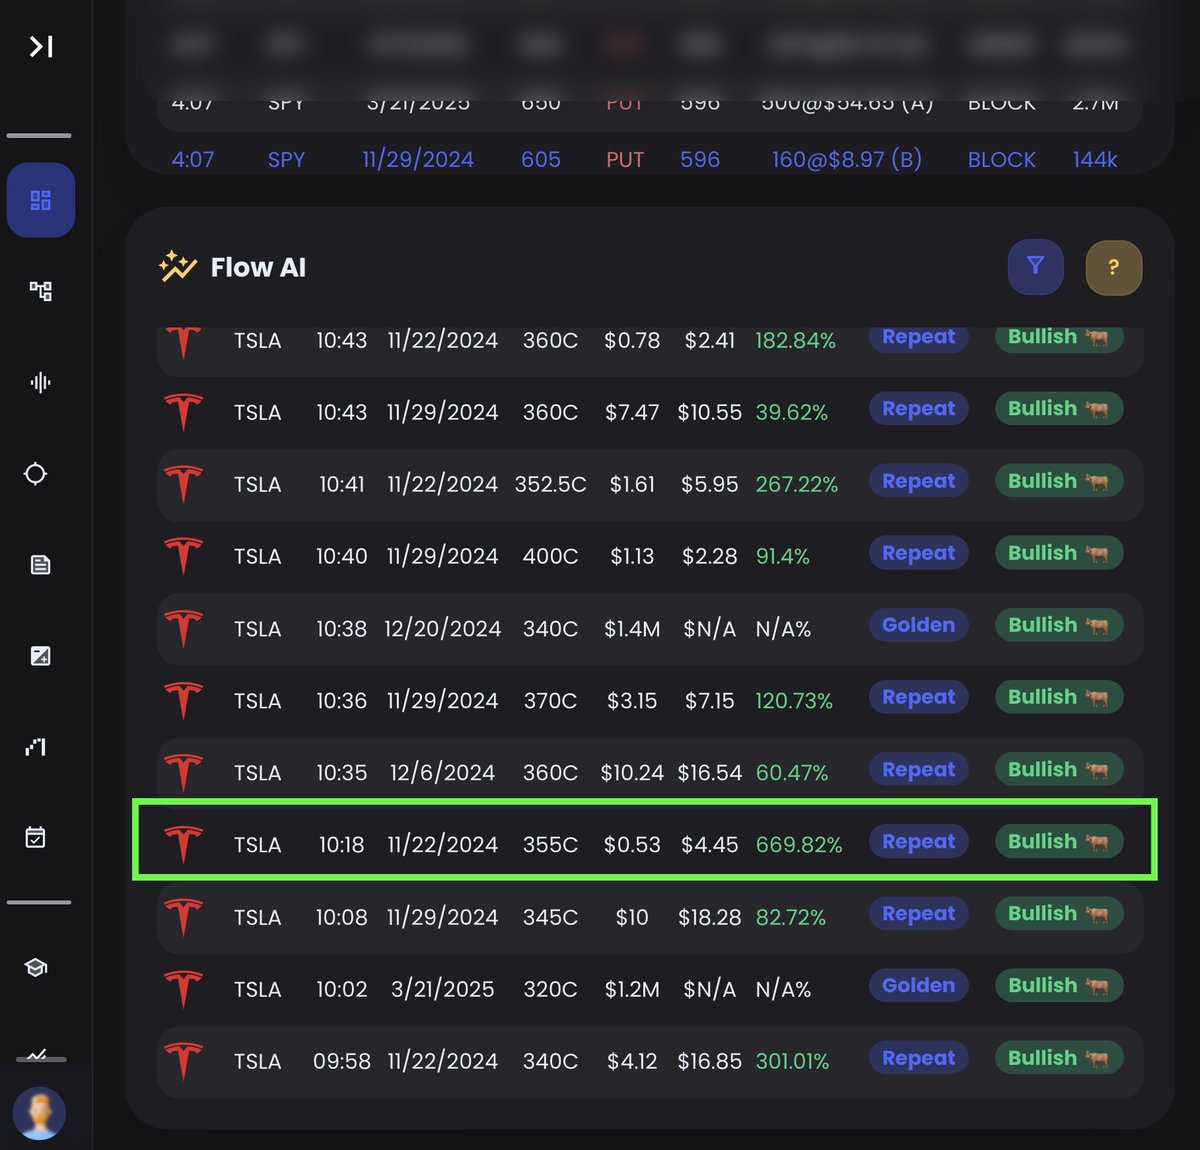Click Bullish tag in the 10:40 400C row
Image resolution: width=1200 pixels, height=1150 pixels.
tap(1059, 553)
